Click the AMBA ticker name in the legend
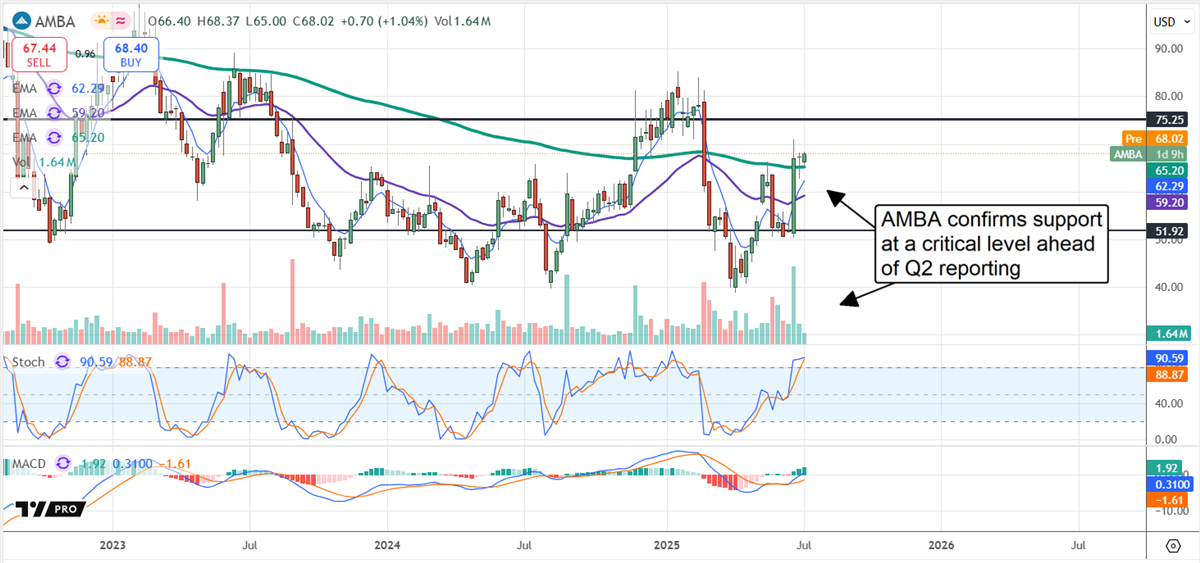 click(x=56, y=21)
